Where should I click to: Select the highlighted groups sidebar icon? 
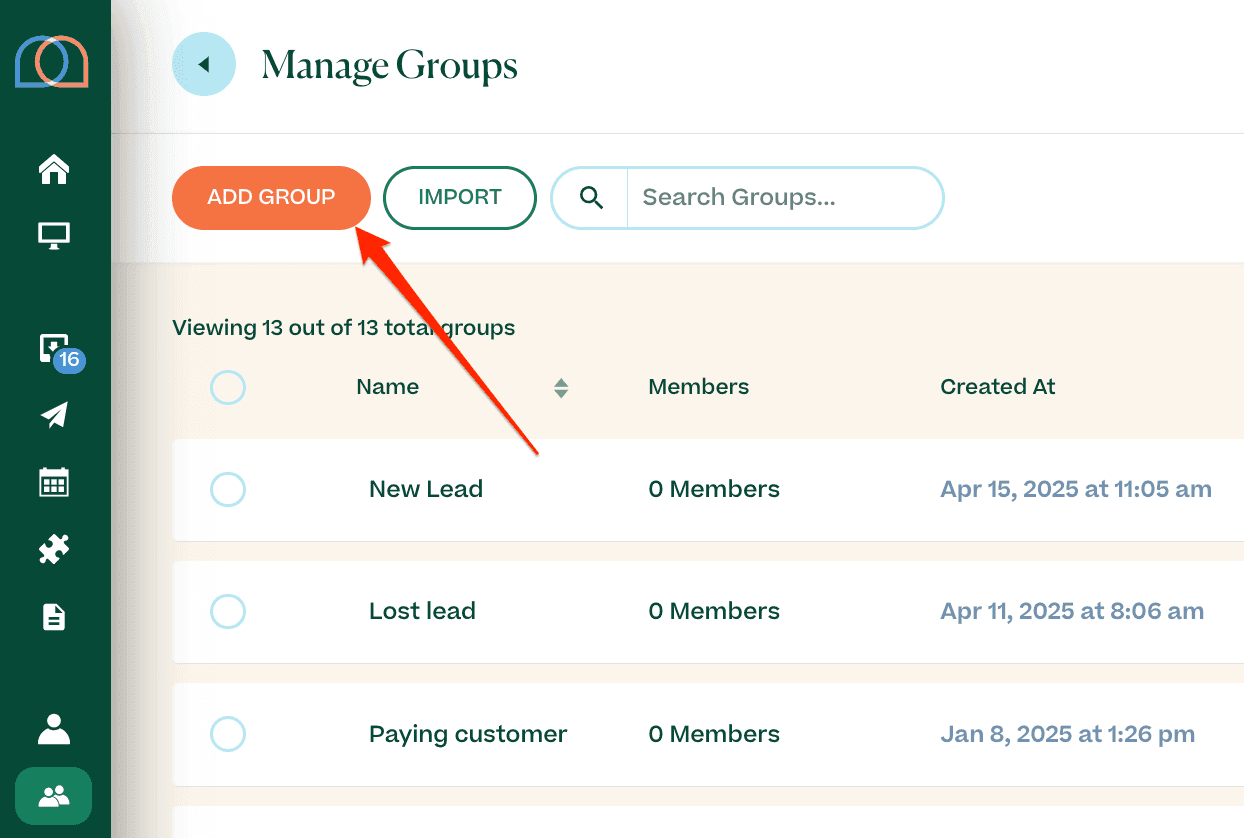(x=54, y=796)
